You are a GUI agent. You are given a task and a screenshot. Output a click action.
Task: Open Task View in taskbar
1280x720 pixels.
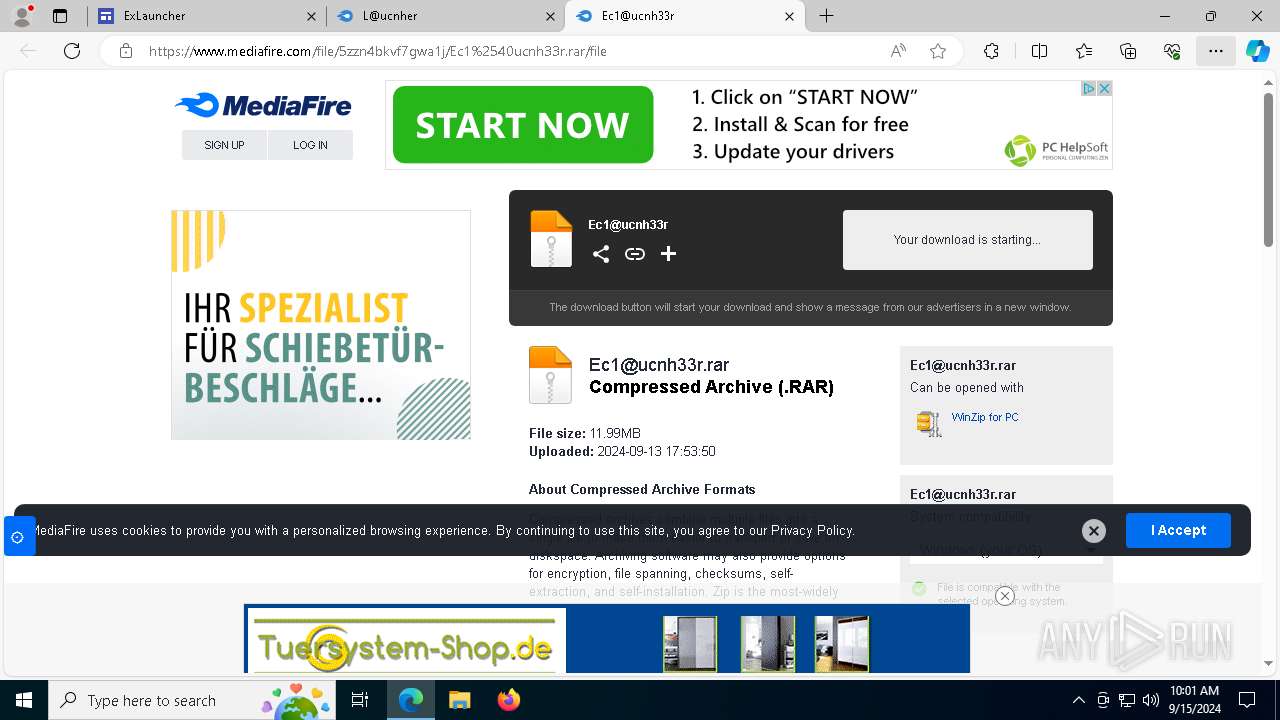(x=360, y=700)
